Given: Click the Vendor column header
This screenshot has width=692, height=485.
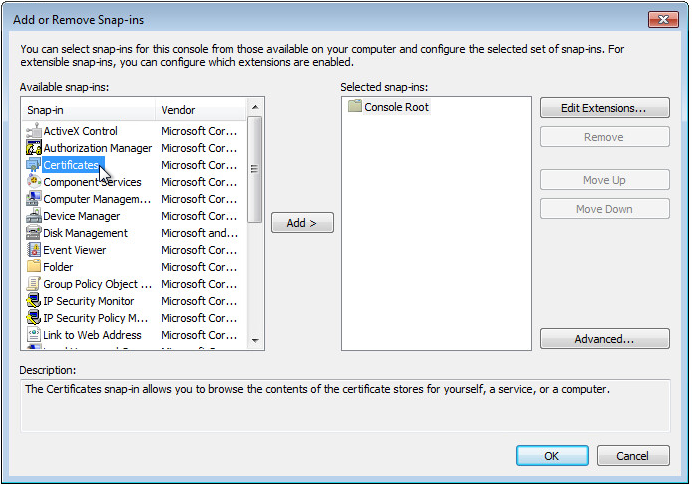Looking at the screenshot, I should pyautogui.click(x=200, y=110).
